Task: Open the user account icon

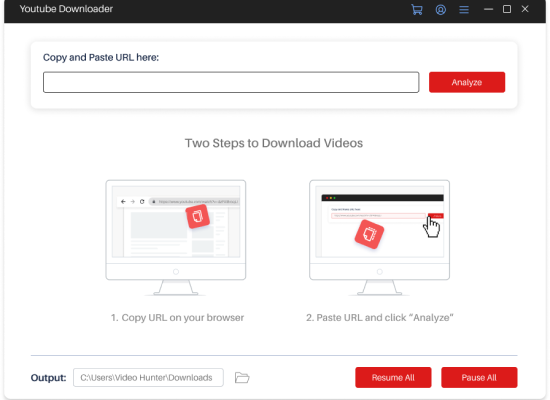Action: pos(441,9)
